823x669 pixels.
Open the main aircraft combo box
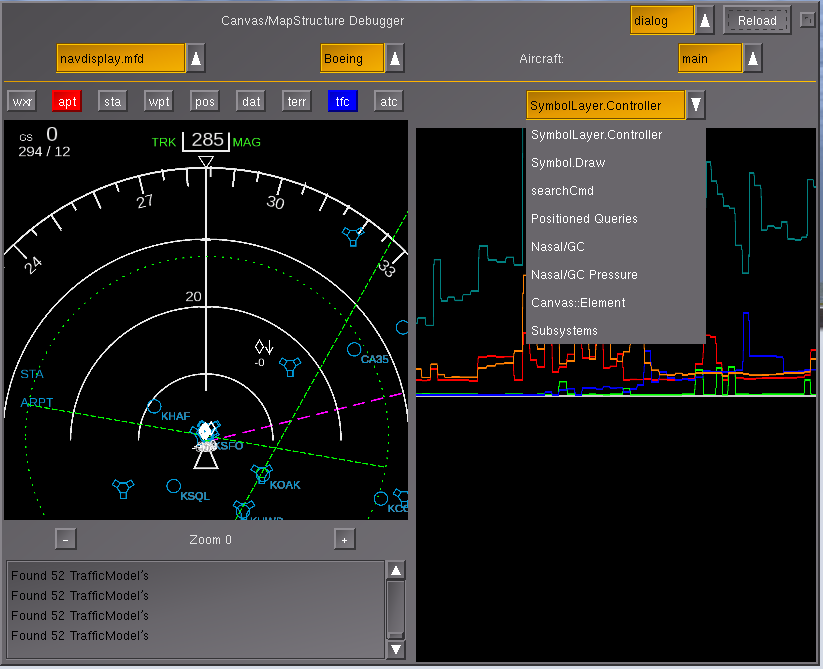(x=710, y=58)
